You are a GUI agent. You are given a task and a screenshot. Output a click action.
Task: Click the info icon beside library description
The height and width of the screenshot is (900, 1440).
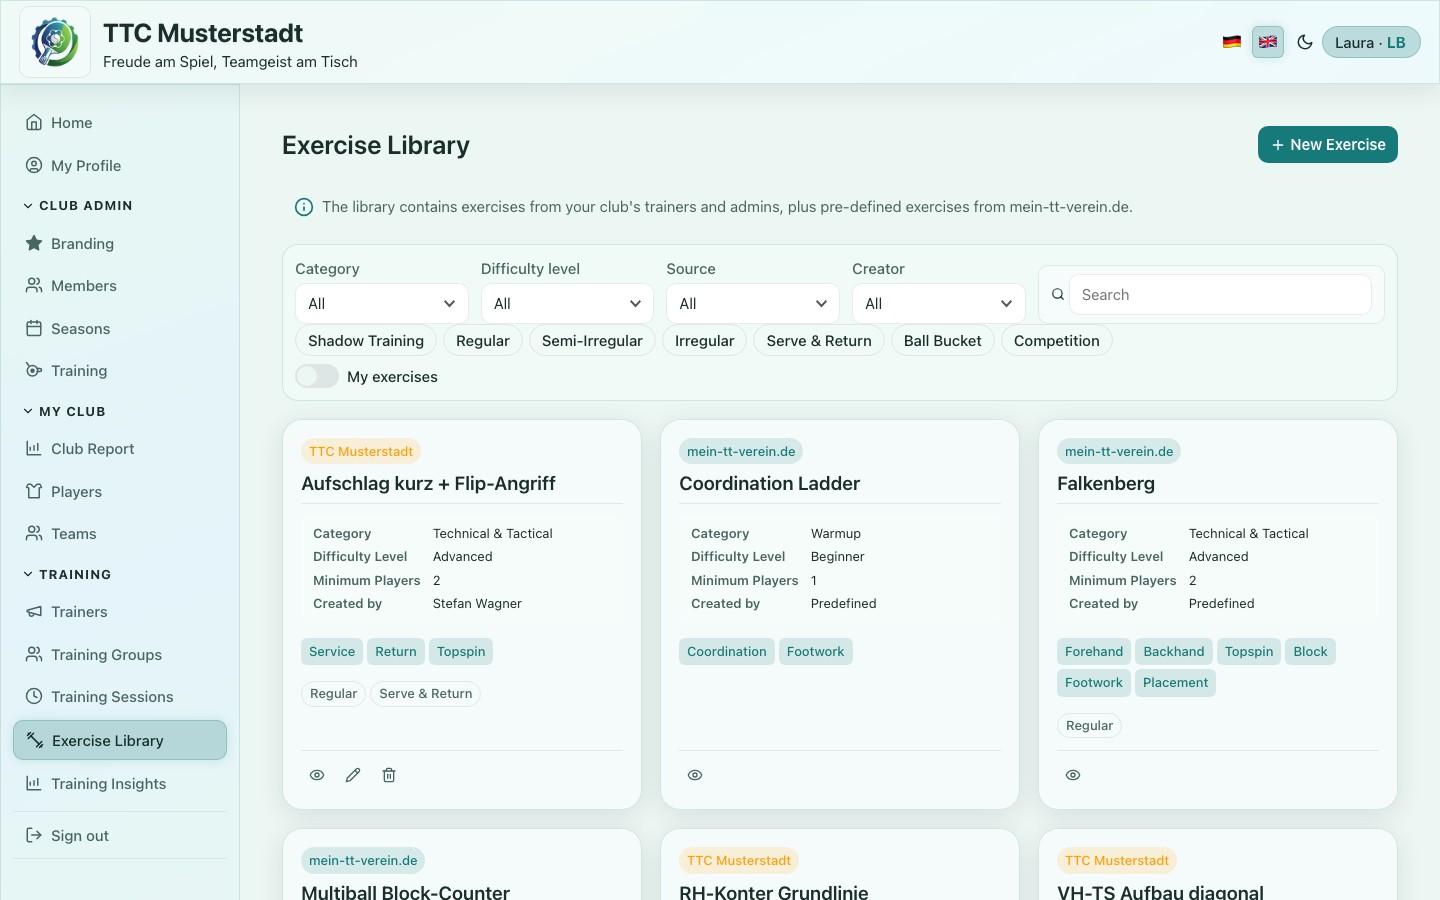click(x=304, y=207)
